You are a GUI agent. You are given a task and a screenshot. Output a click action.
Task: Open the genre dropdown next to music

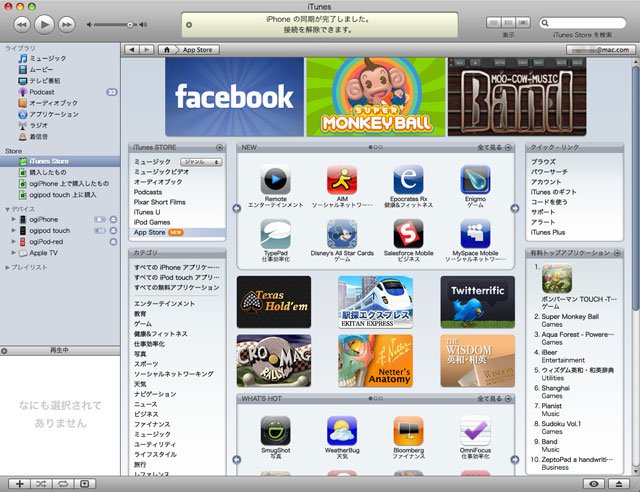pos(201,162)
